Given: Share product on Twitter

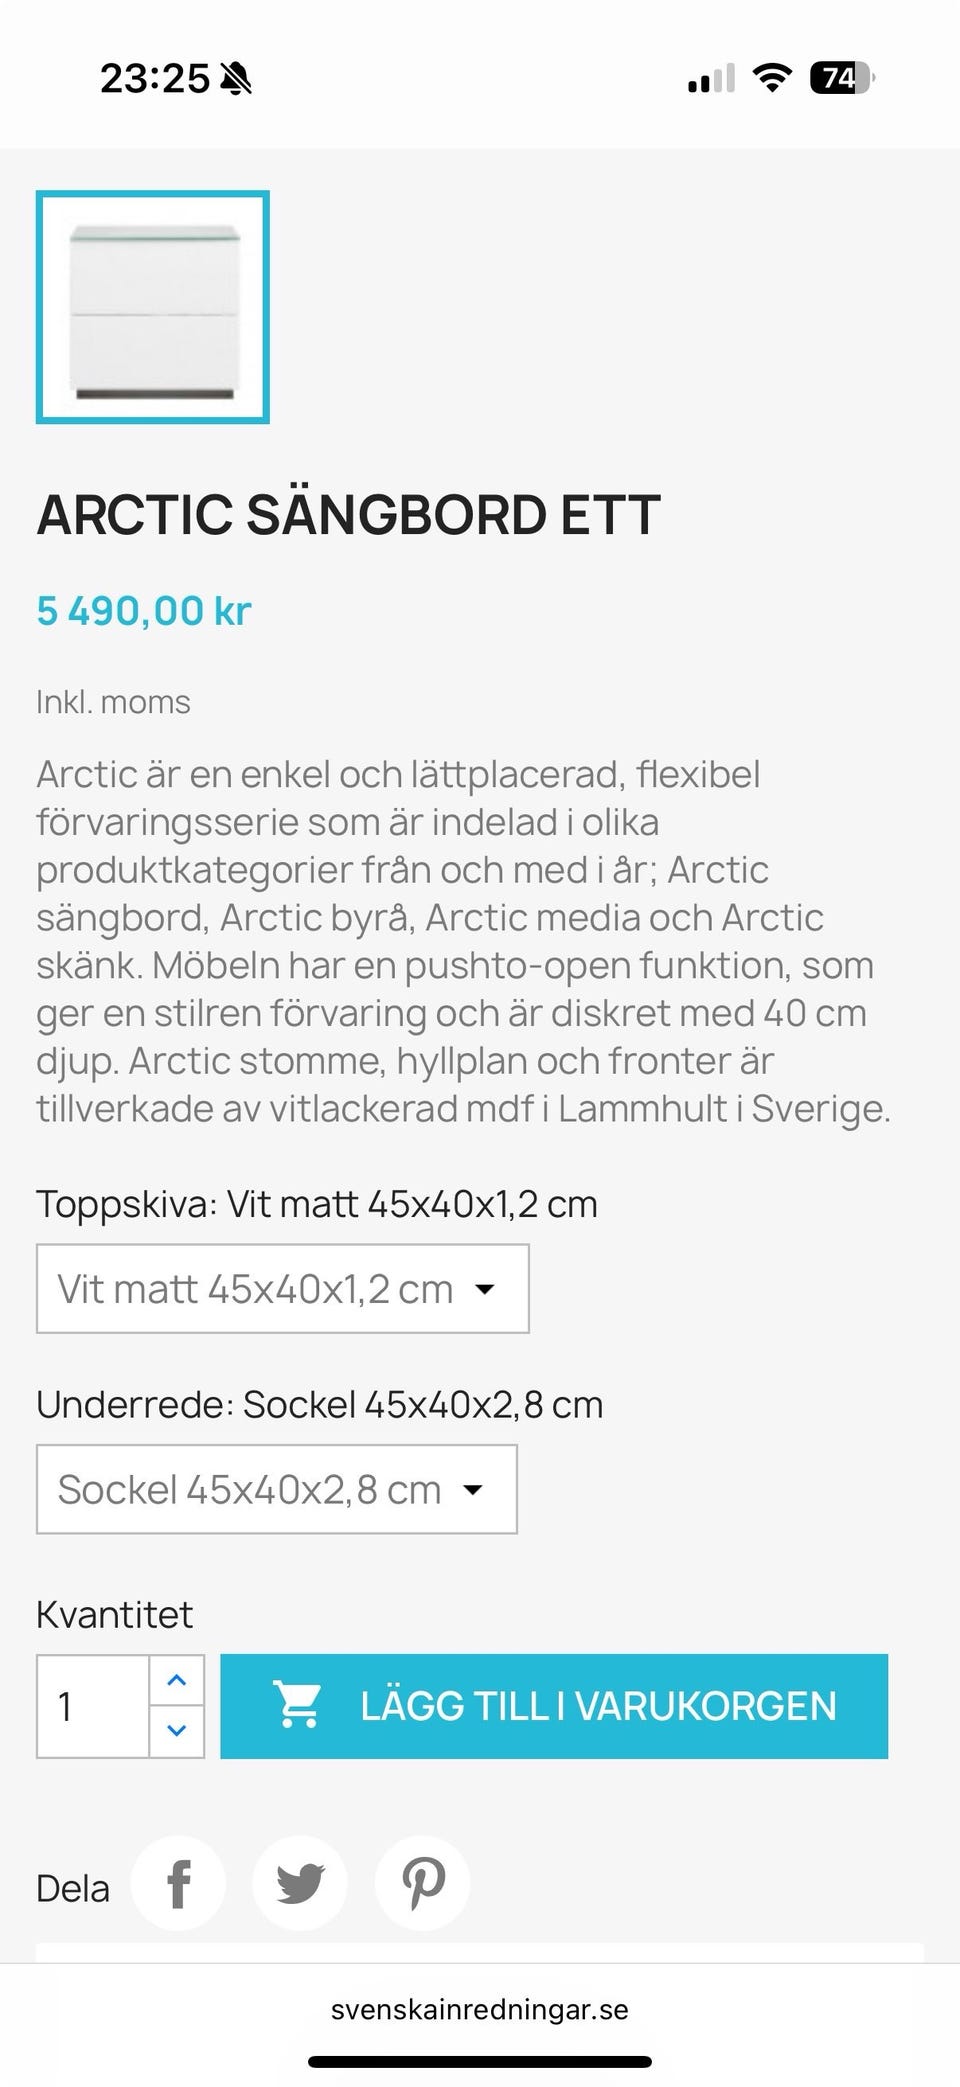Looking at the screenshot, I should [300, 1883].
